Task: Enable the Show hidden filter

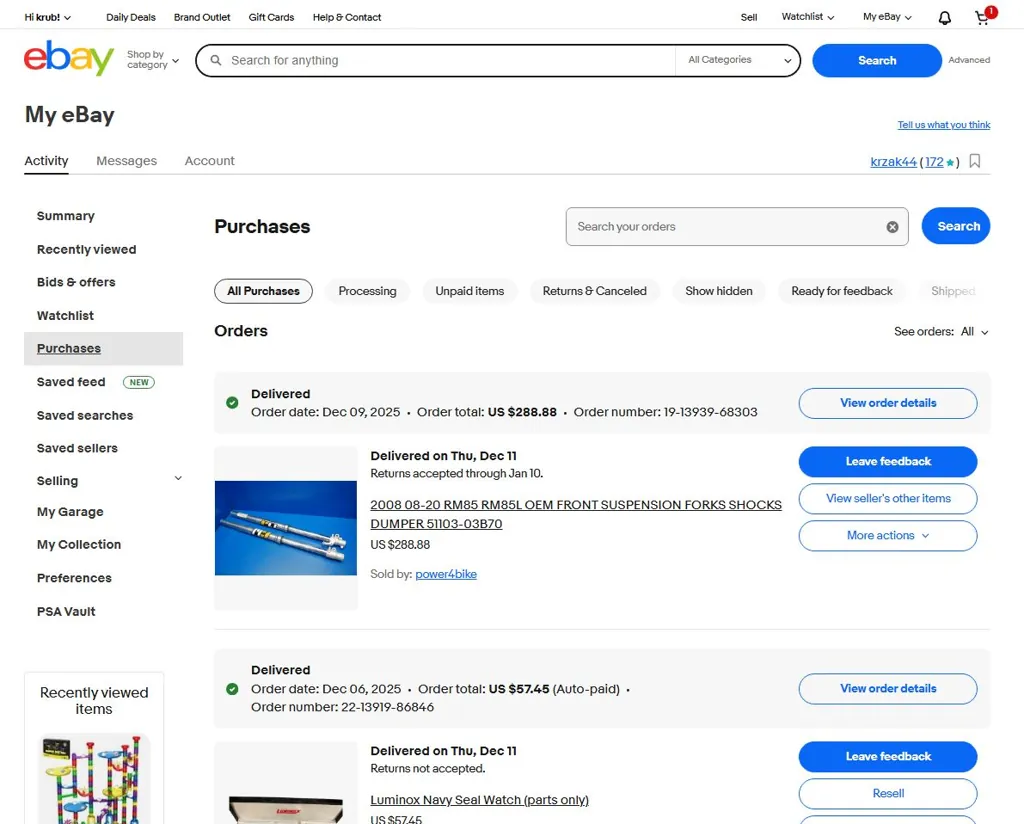Action: click(x=718, y=291)
